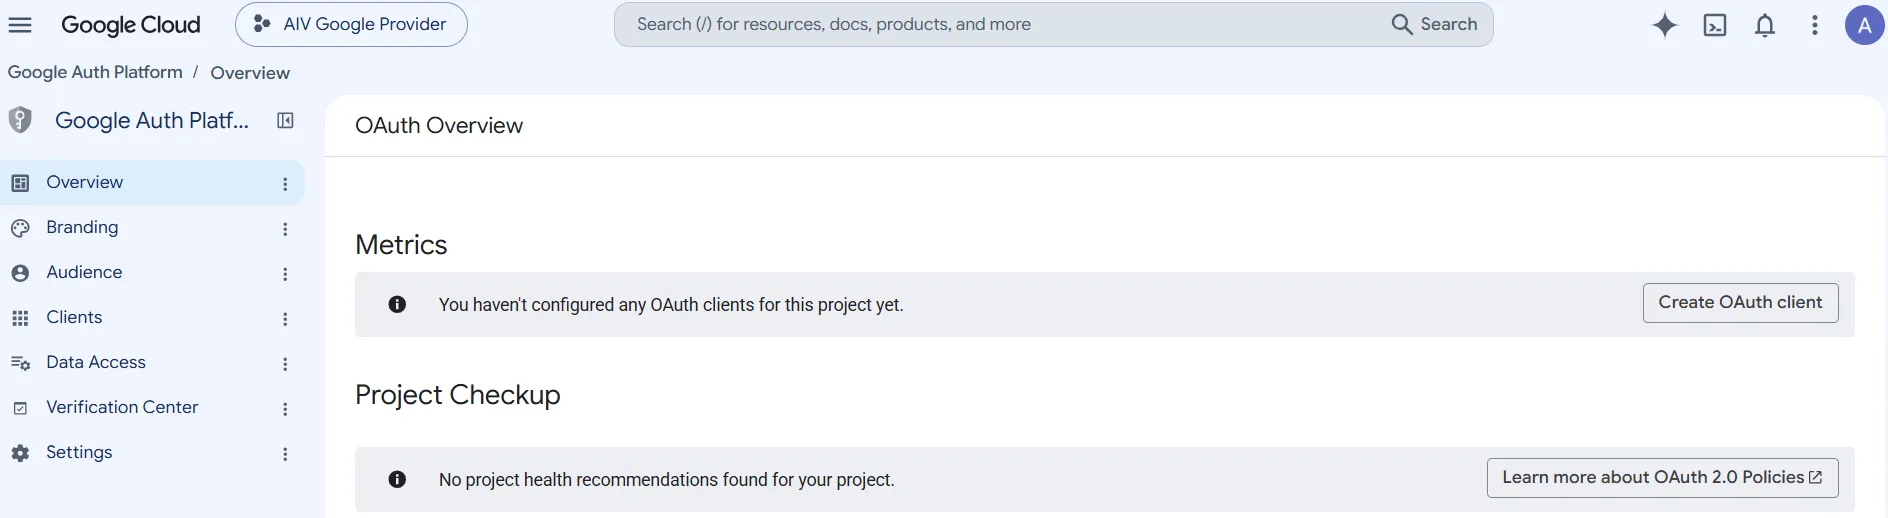Click the Audience person icon
The height and width of the screenshot is (518, 1888).
coord(20,273)
